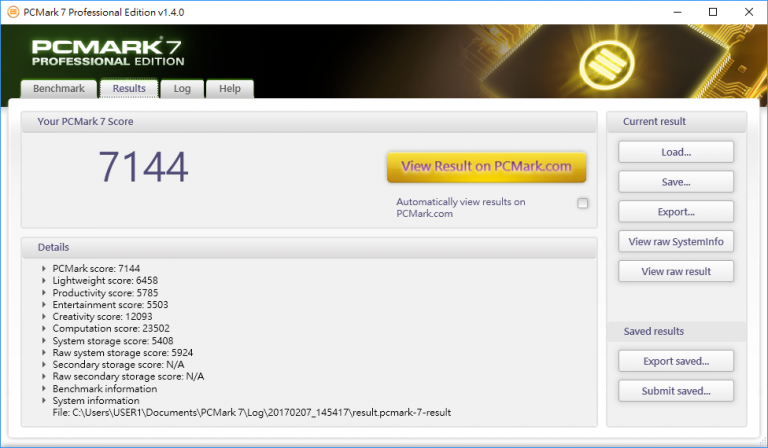Expand the Raw system storage score row
Viewport: 768px width, 448px height.
[44, 353]
